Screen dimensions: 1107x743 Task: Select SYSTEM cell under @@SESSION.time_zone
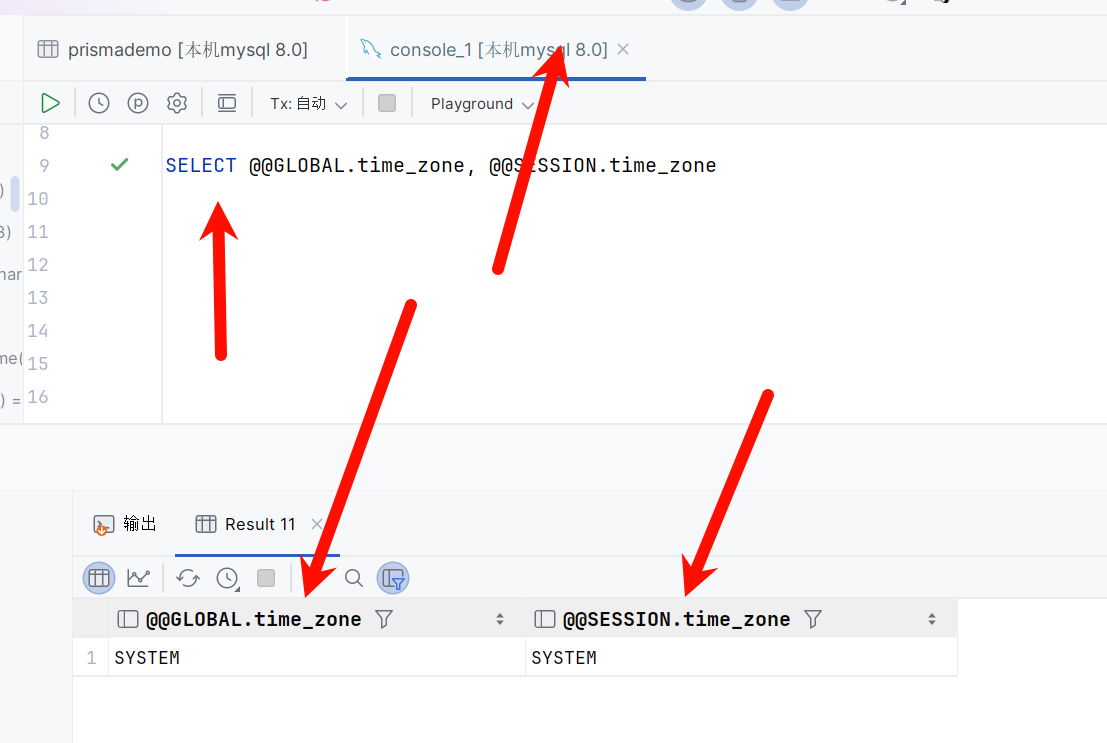tap(741, 658)
